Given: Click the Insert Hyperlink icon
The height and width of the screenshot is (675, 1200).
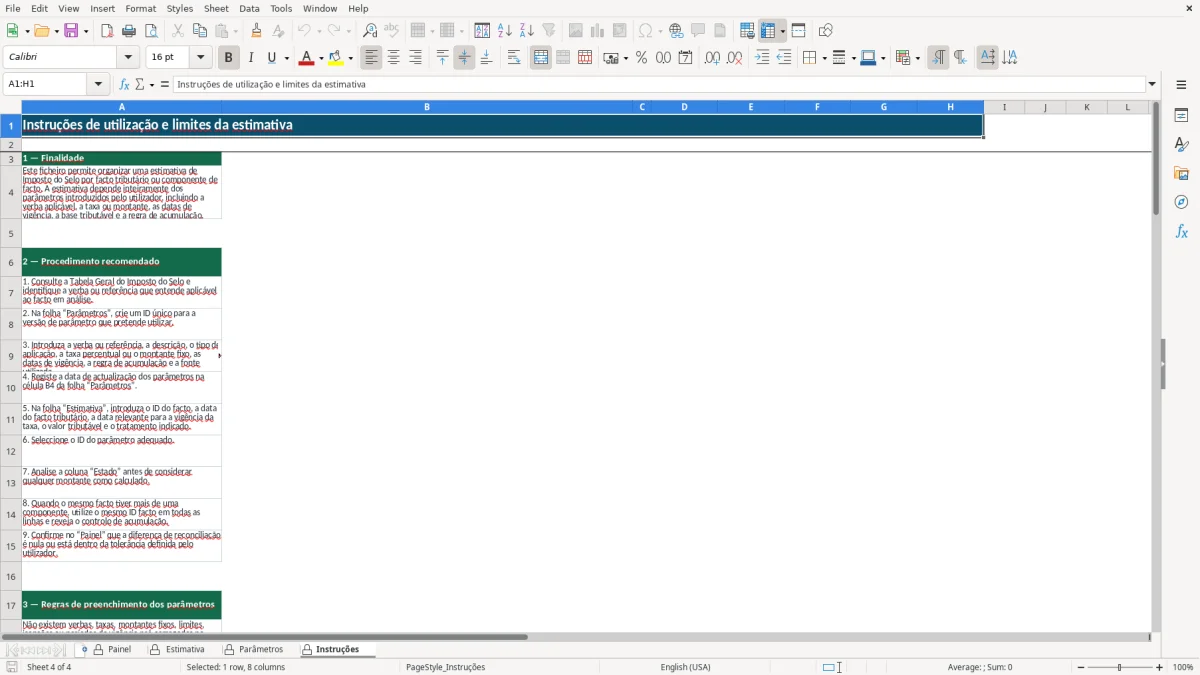Looking at the screenshot, I should [x=676, y=31].
